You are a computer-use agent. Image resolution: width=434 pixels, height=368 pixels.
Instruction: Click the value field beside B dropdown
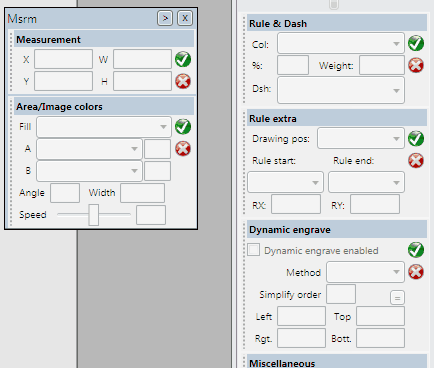(157, 171)
